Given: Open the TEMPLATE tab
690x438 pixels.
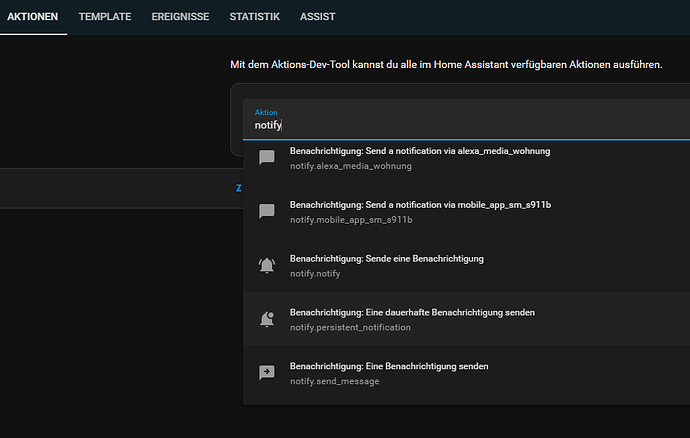Looking at the screenshot, I should pyautogui.click(x=104, y=17).
